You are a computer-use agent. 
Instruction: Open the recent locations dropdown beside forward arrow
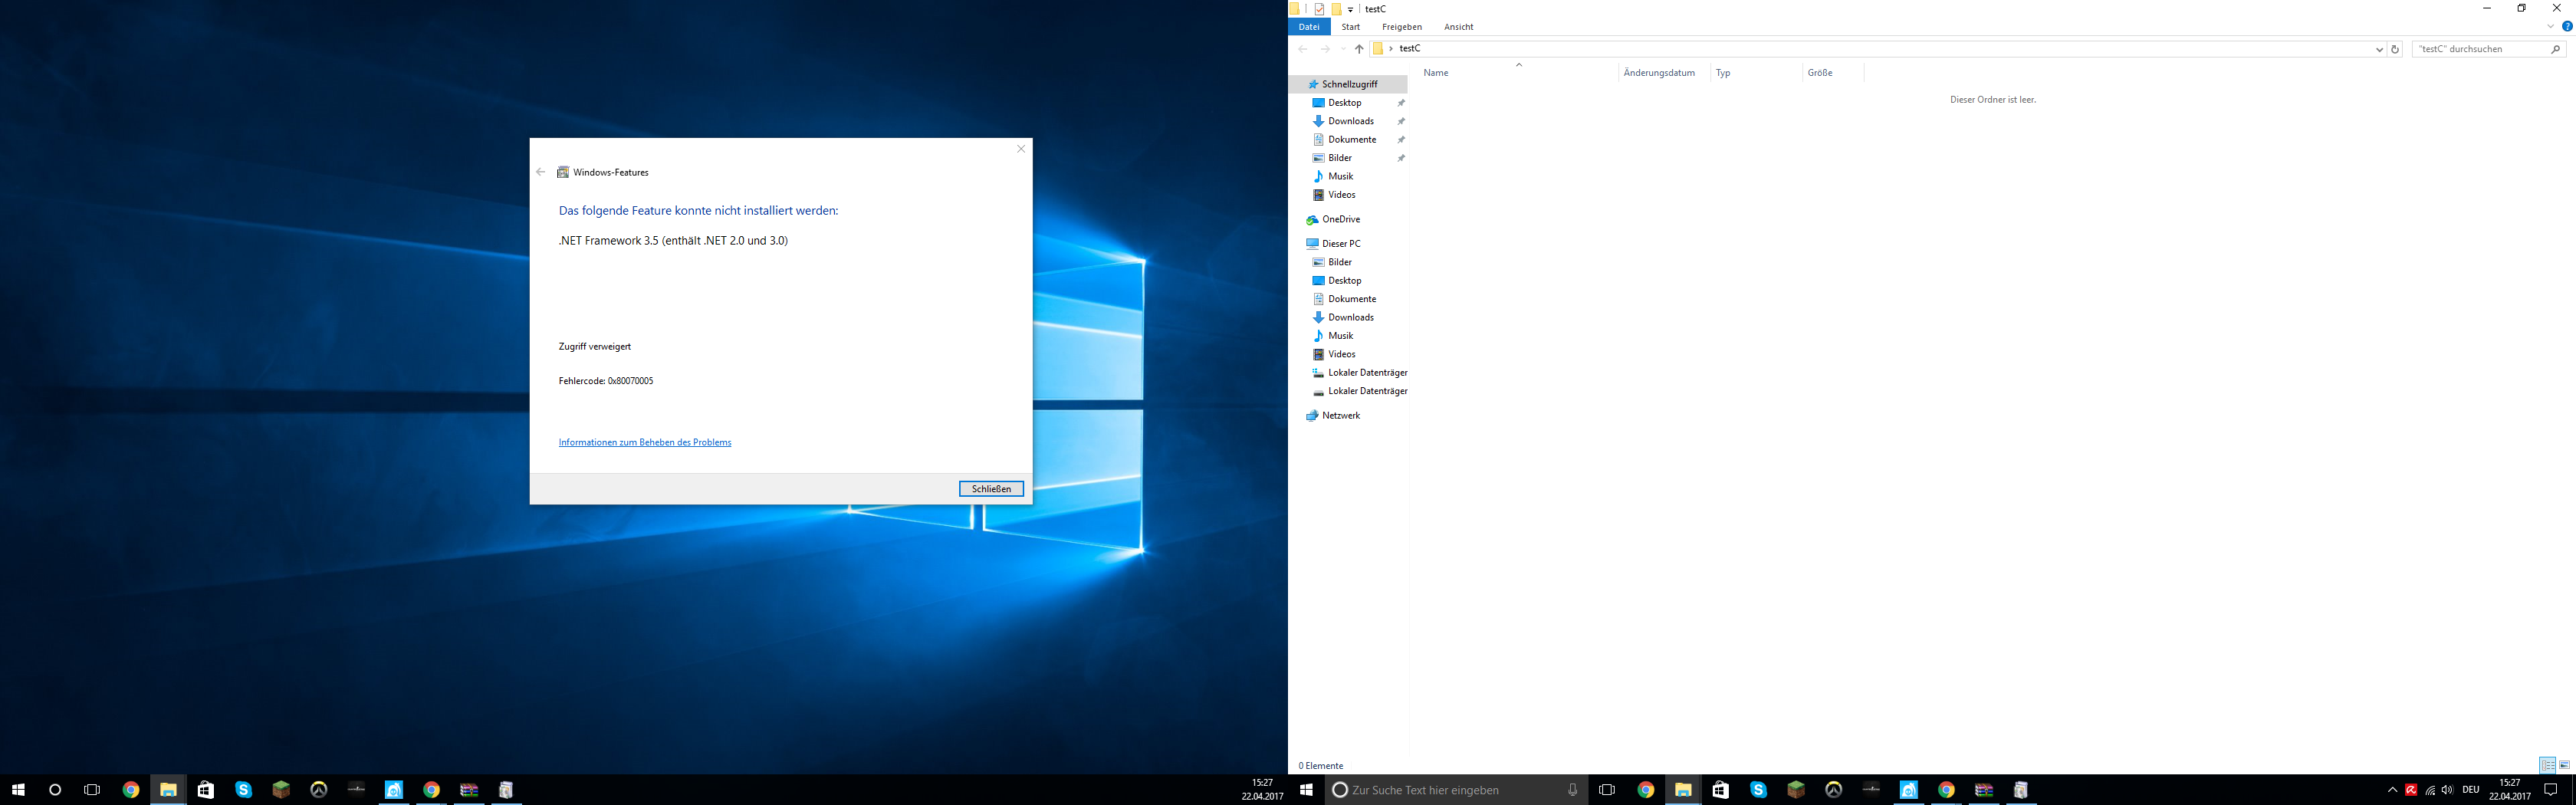click(x=1343, y=49)
